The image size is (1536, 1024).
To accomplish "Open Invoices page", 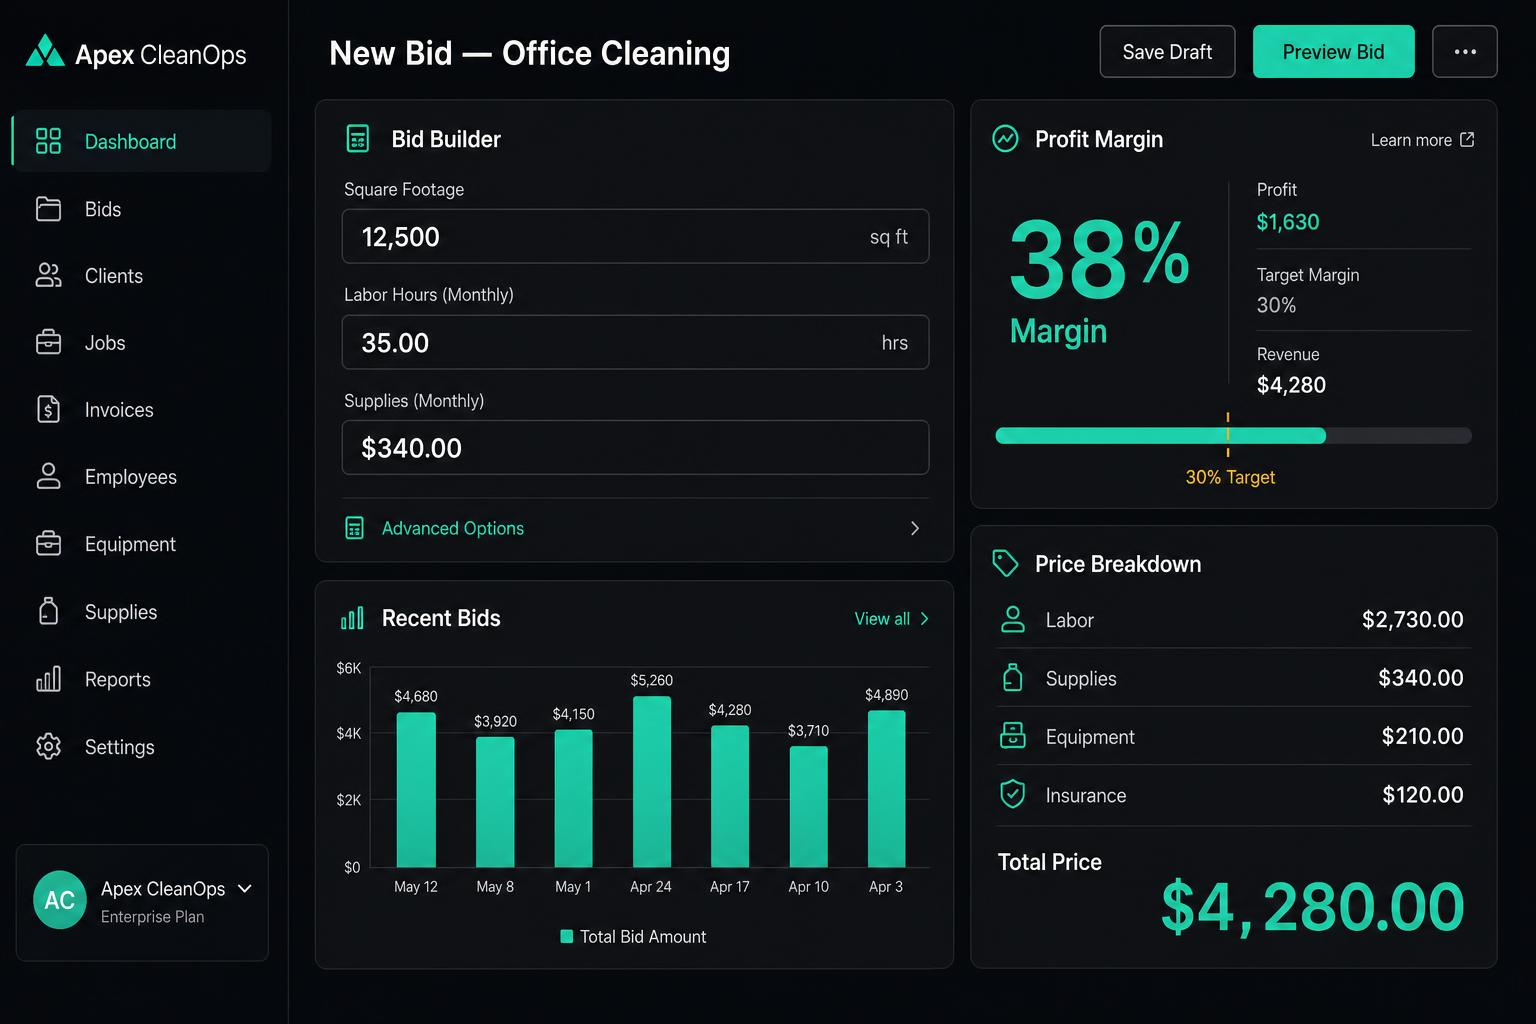I will [141, 409].
